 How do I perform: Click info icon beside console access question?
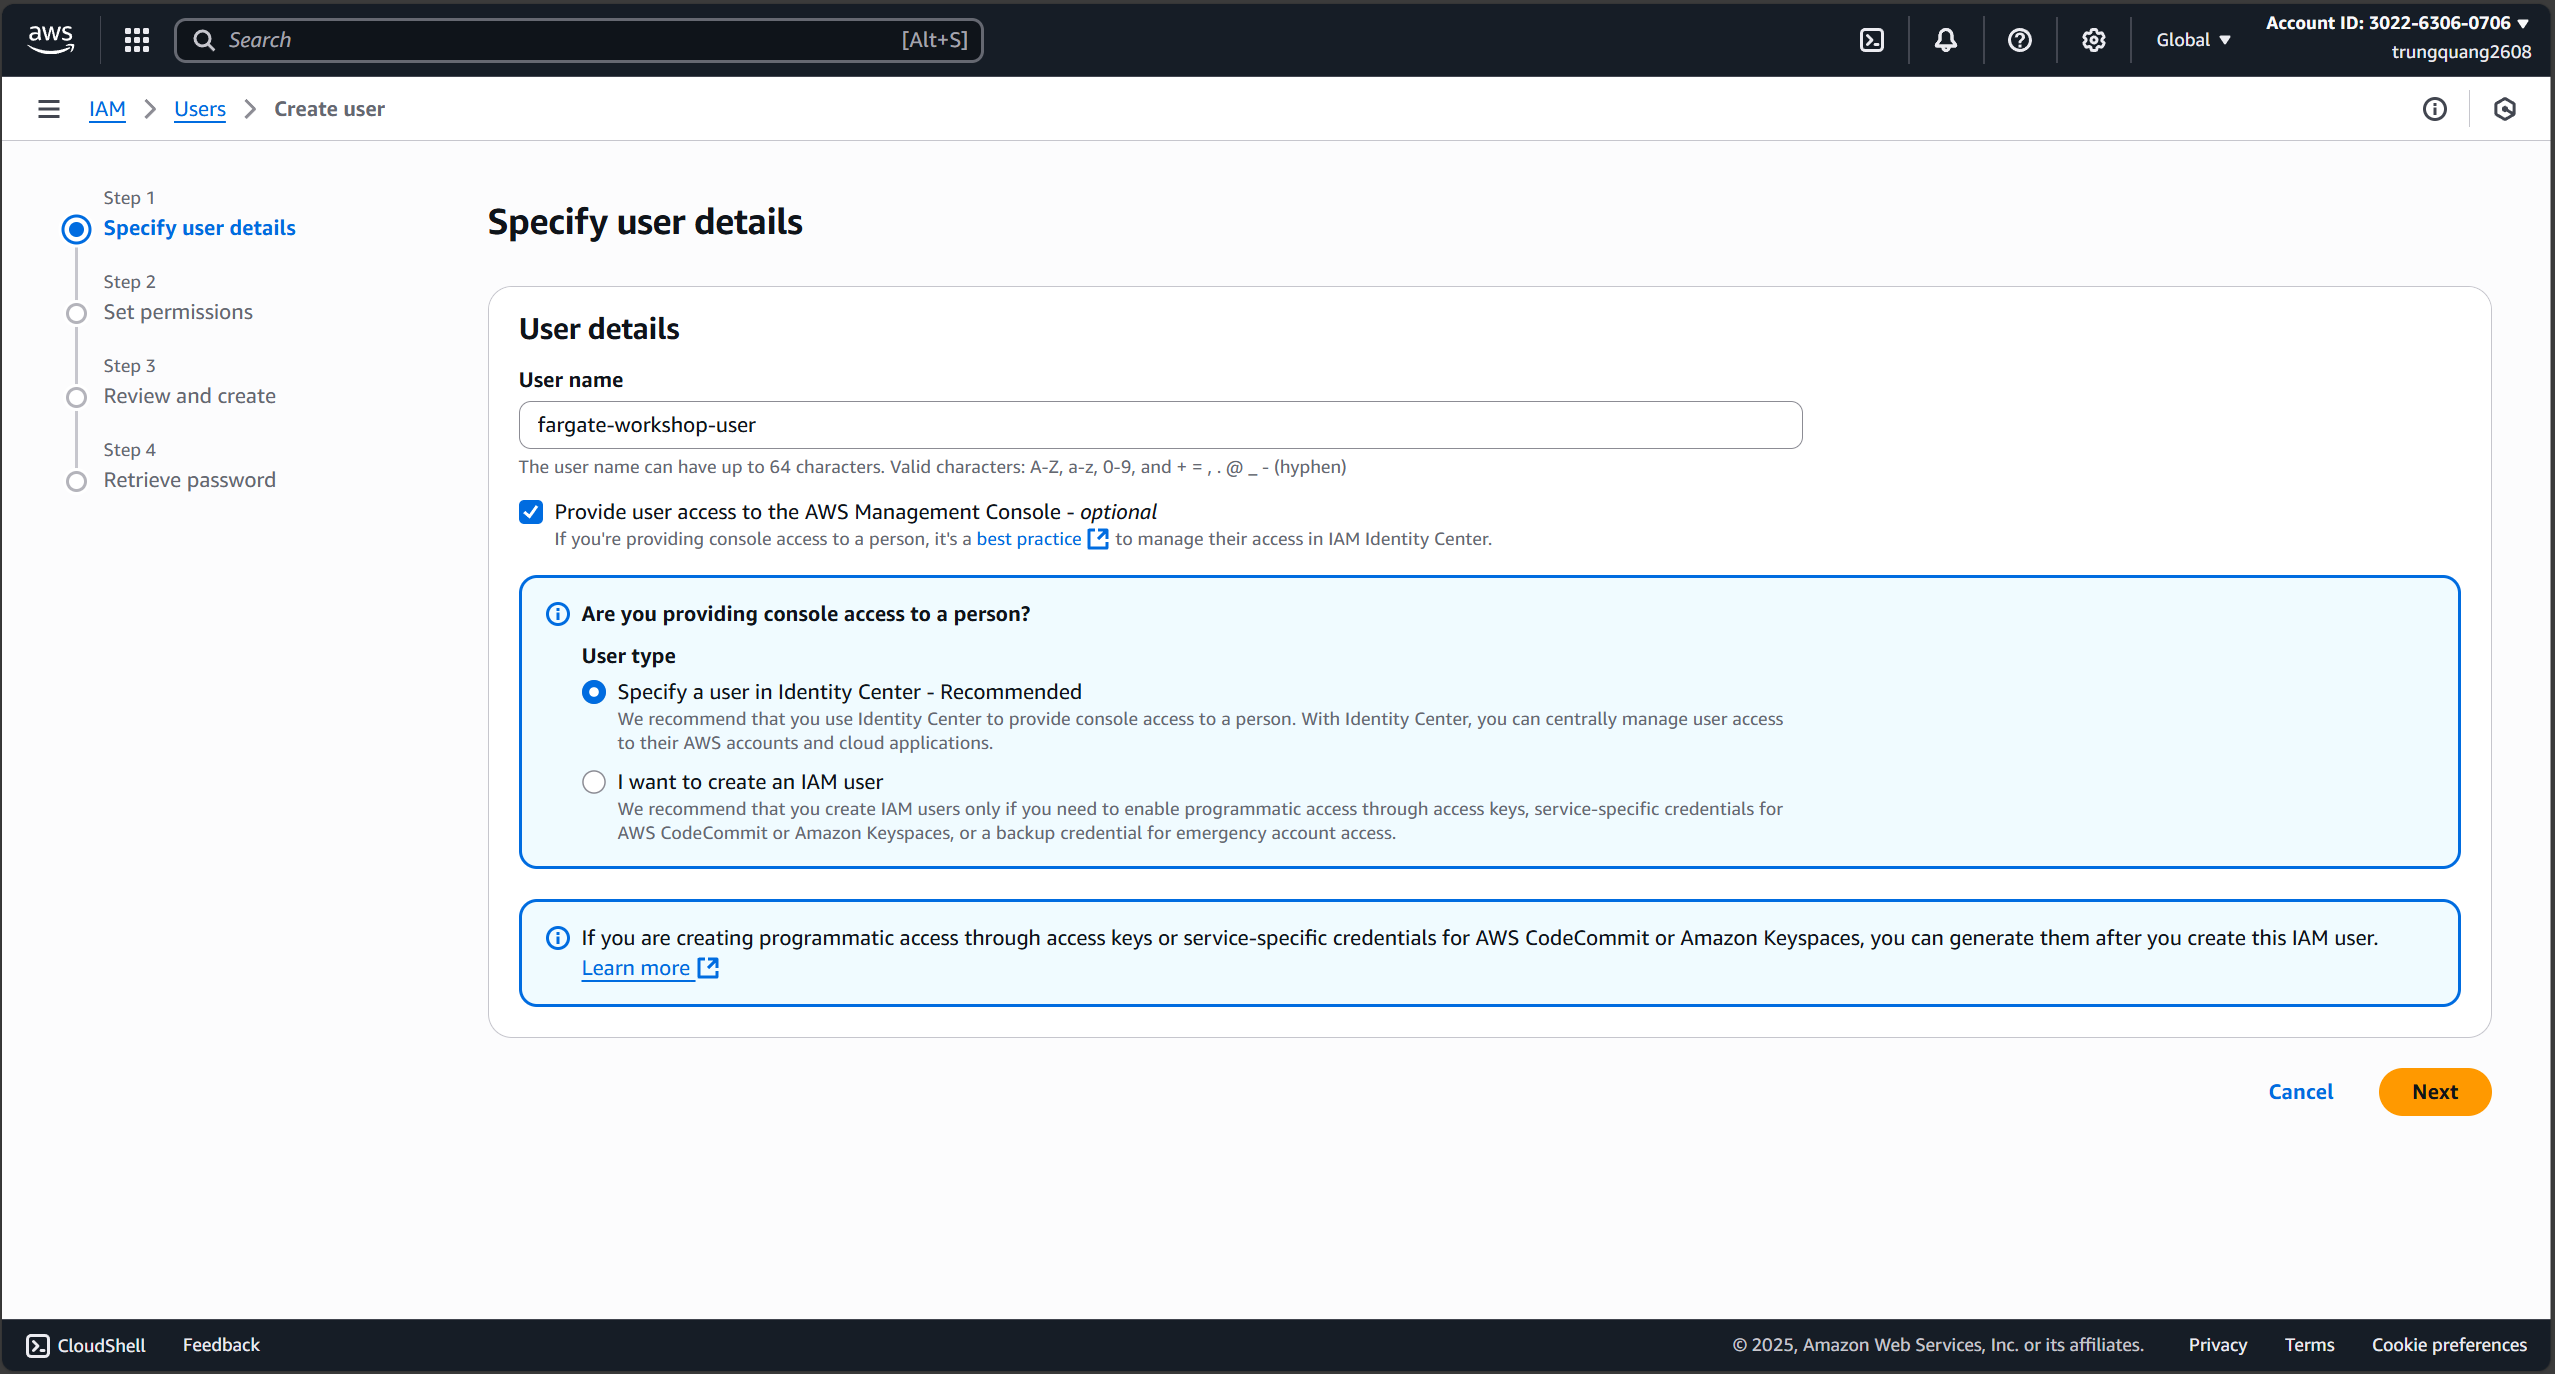(x=558, y=614)
